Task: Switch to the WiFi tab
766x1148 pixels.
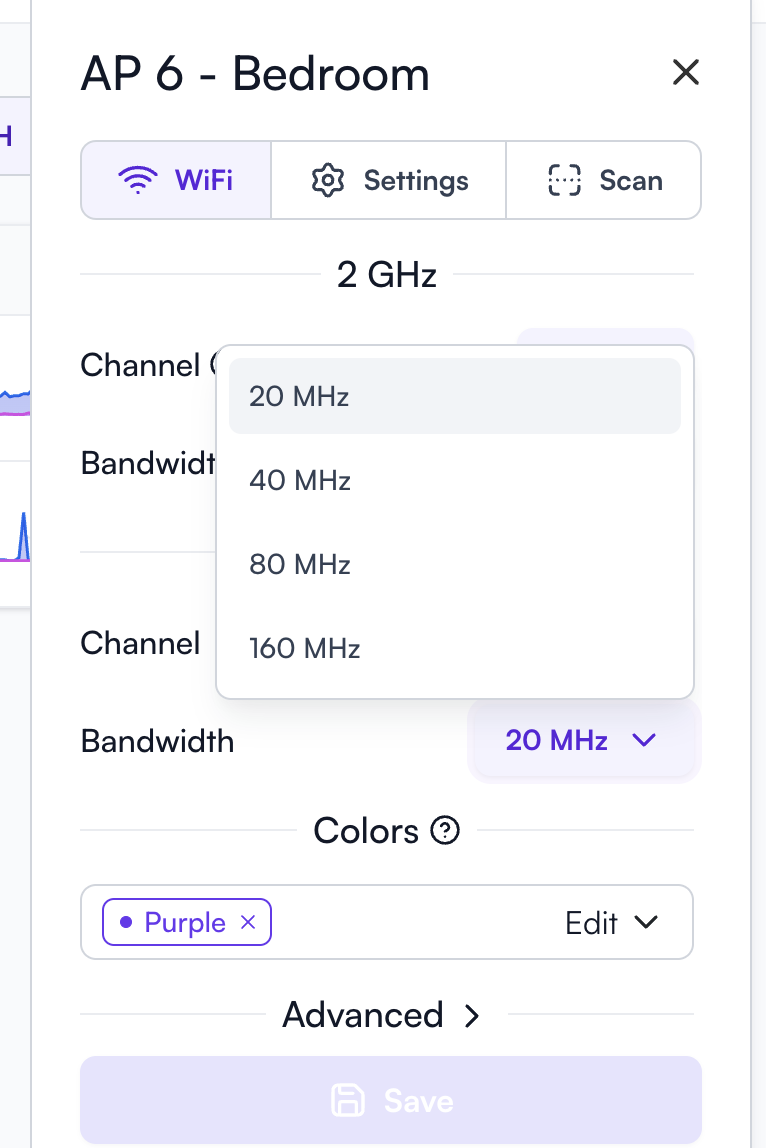Action: pyautogui.click(x=176, y=180)
